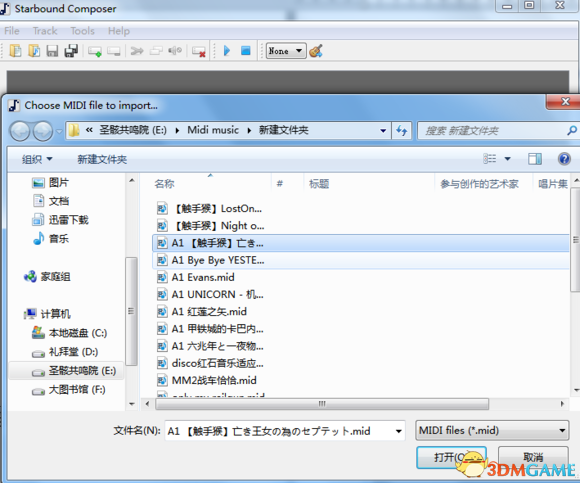Sort by the 名称 column header
This screenshot has width=580, height=483.
(211, 184)
